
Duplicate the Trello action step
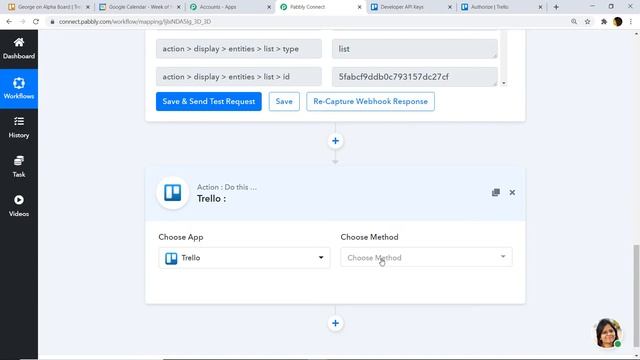(x=496, y=193)
